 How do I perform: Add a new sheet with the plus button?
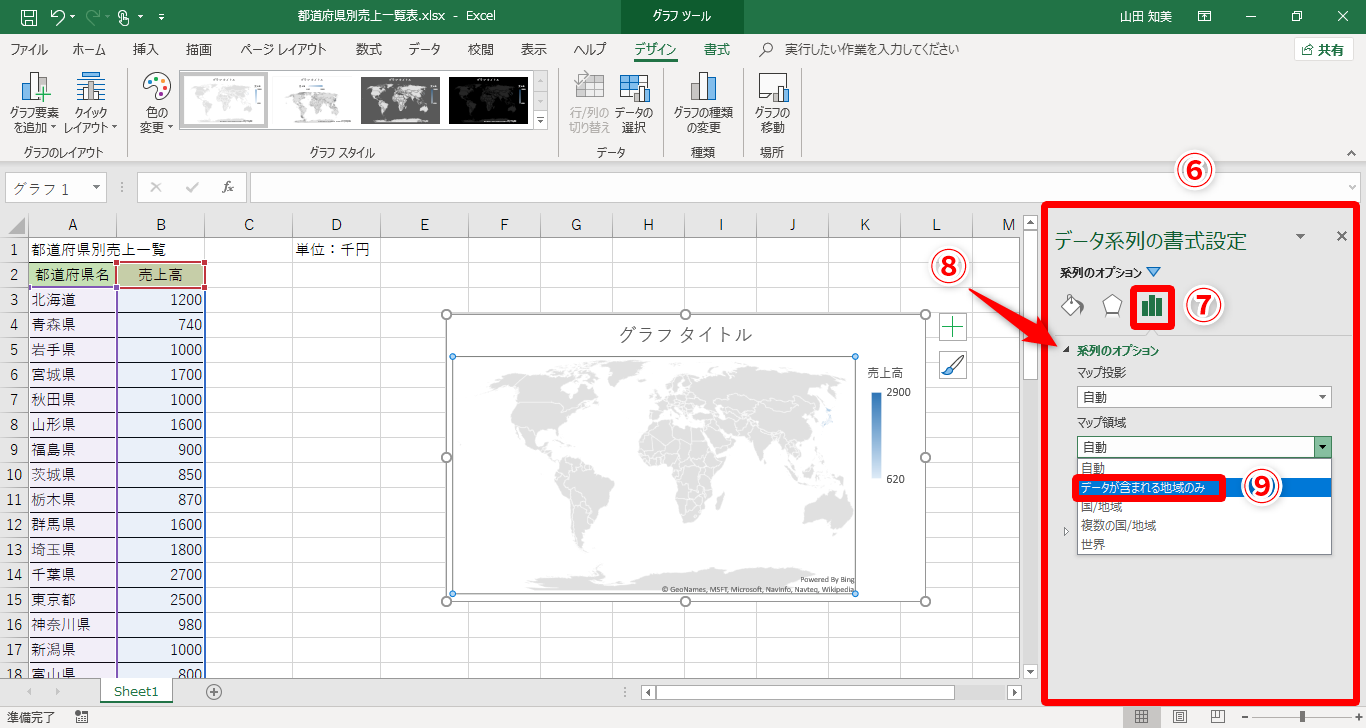pos(213,691)
